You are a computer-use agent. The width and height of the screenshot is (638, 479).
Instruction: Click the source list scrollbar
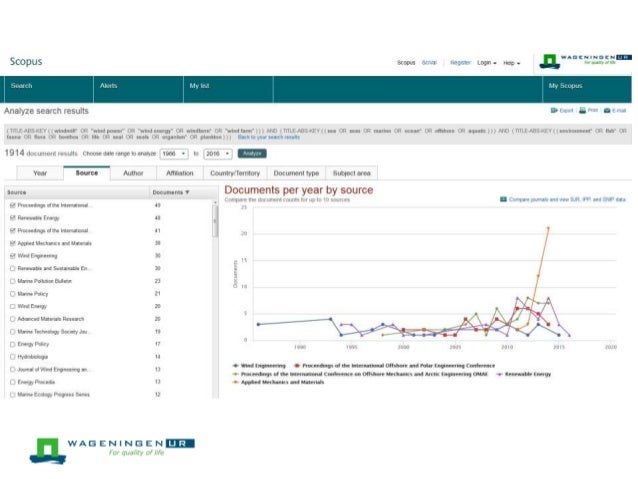(x=215, y=225)
